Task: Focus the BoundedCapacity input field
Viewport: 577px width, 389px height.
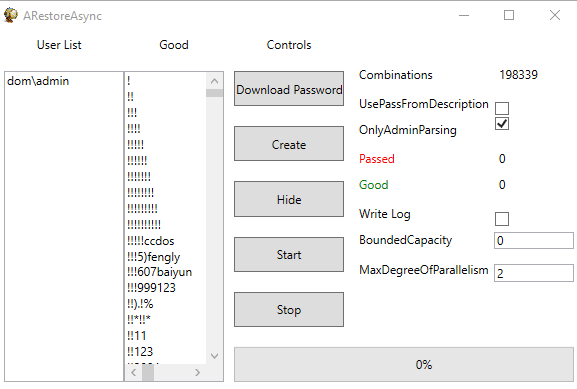Action: (x=534, y=241)
